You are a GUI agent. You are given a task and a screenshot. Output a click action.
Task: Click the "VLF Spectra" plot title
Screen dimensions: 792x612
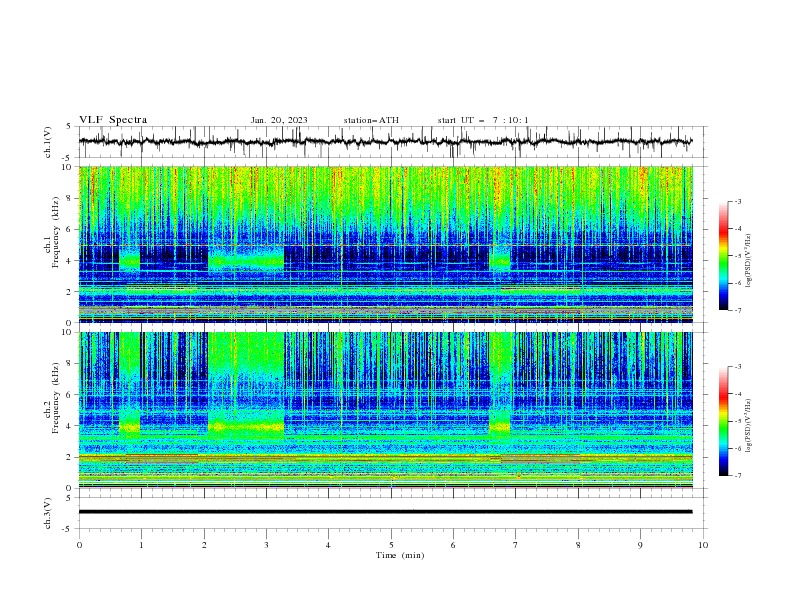(x=113, y=120)
